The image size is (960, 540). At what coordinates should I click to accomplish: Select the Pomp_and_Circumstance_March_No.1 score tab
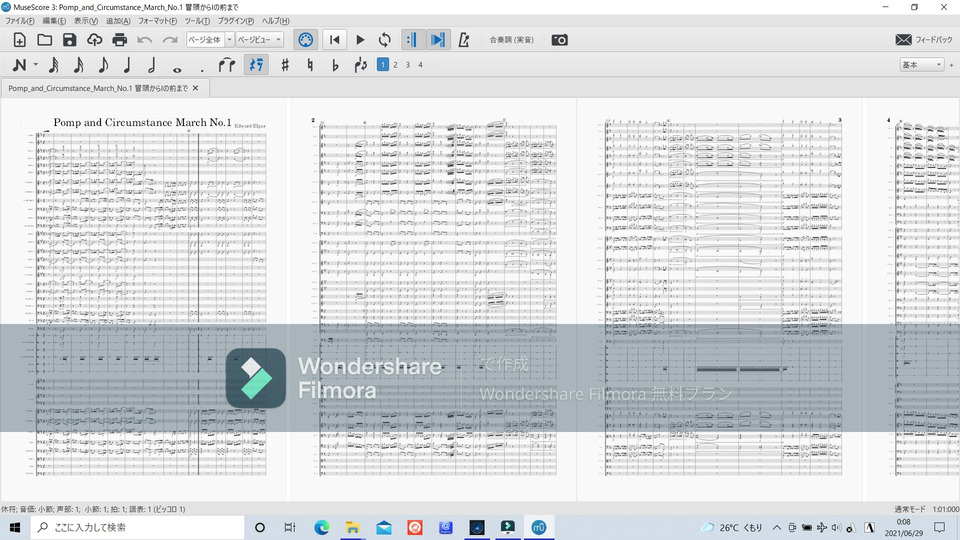click(x=98, y=88)
